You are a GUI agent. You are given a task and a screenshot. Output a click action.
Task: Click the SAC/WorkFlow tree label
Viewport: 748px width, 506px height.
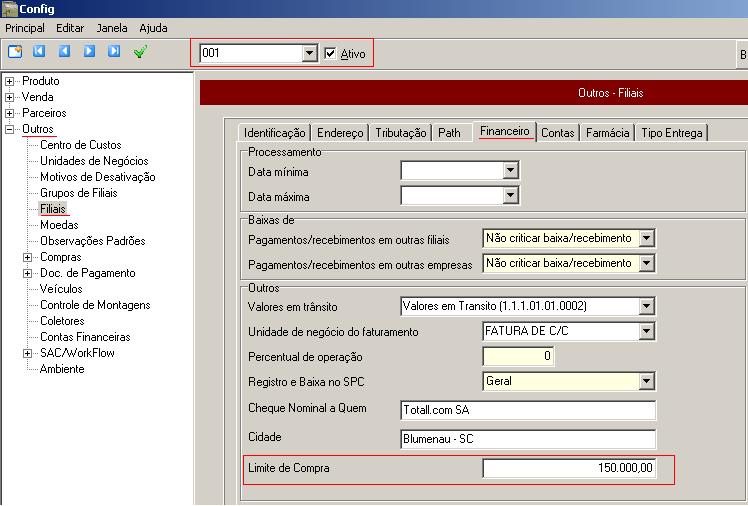tap(77, 353)
